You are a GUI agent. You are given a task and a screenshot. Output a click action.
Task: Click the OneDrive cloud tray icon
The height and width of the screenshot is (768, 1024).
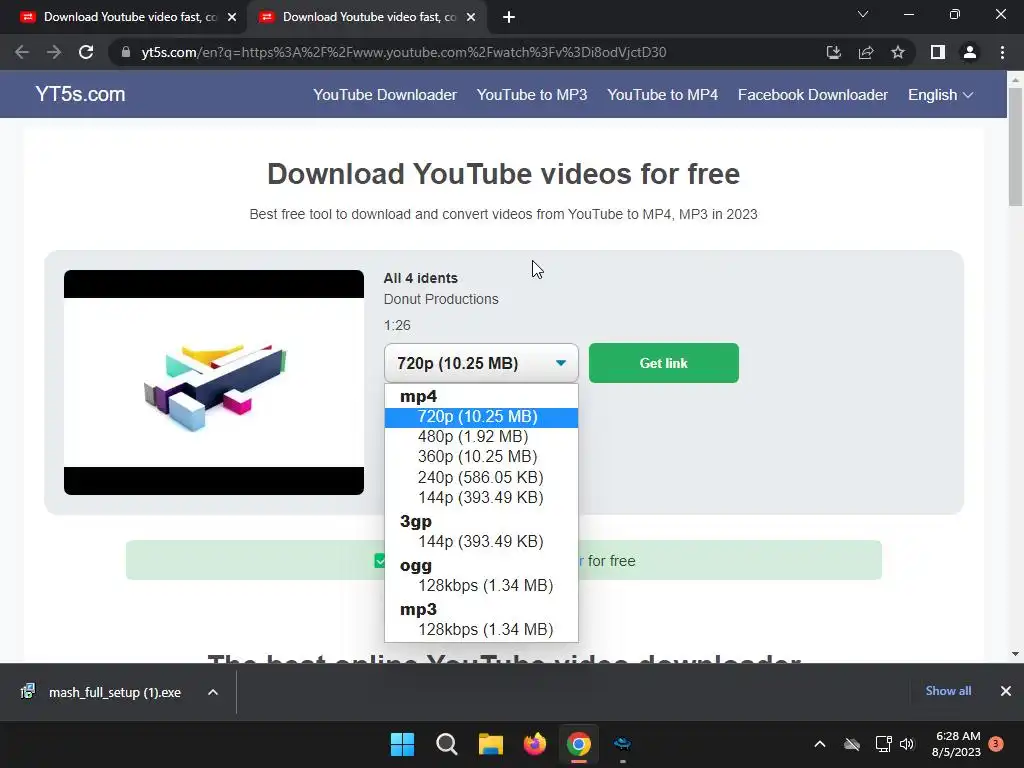(x=852, y=744)
